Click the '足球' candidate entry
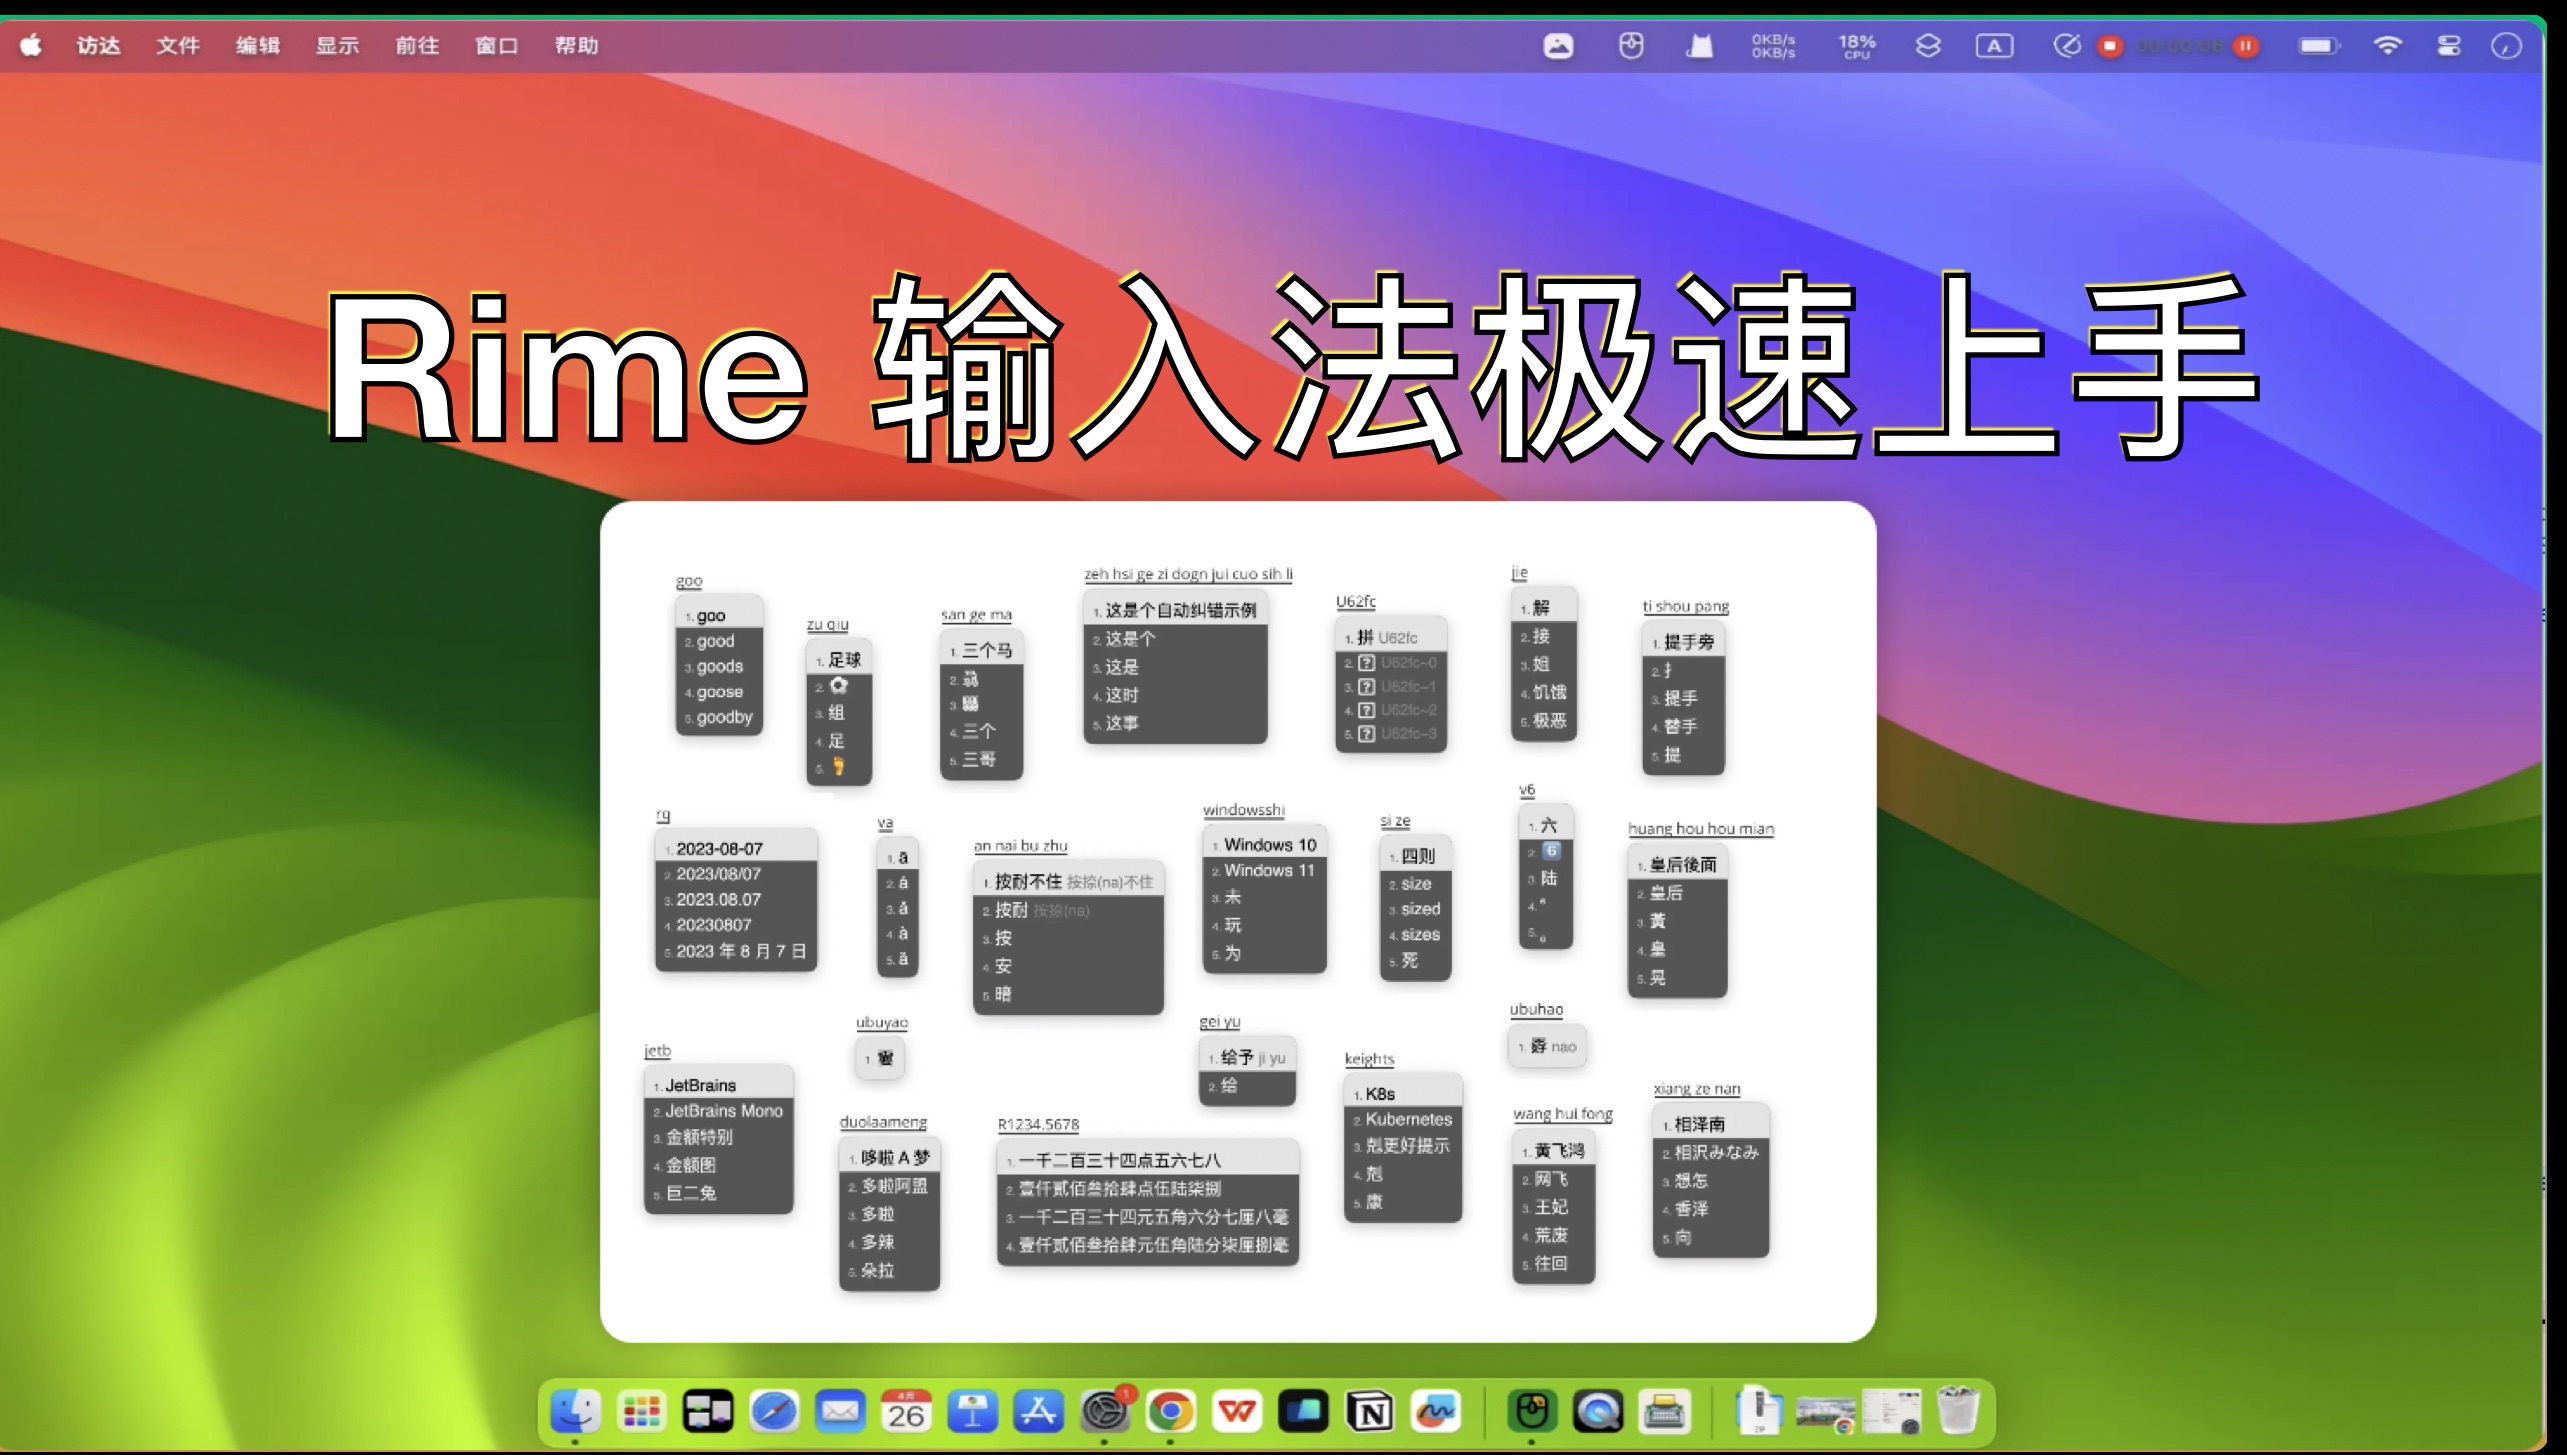 pos(838,659)
